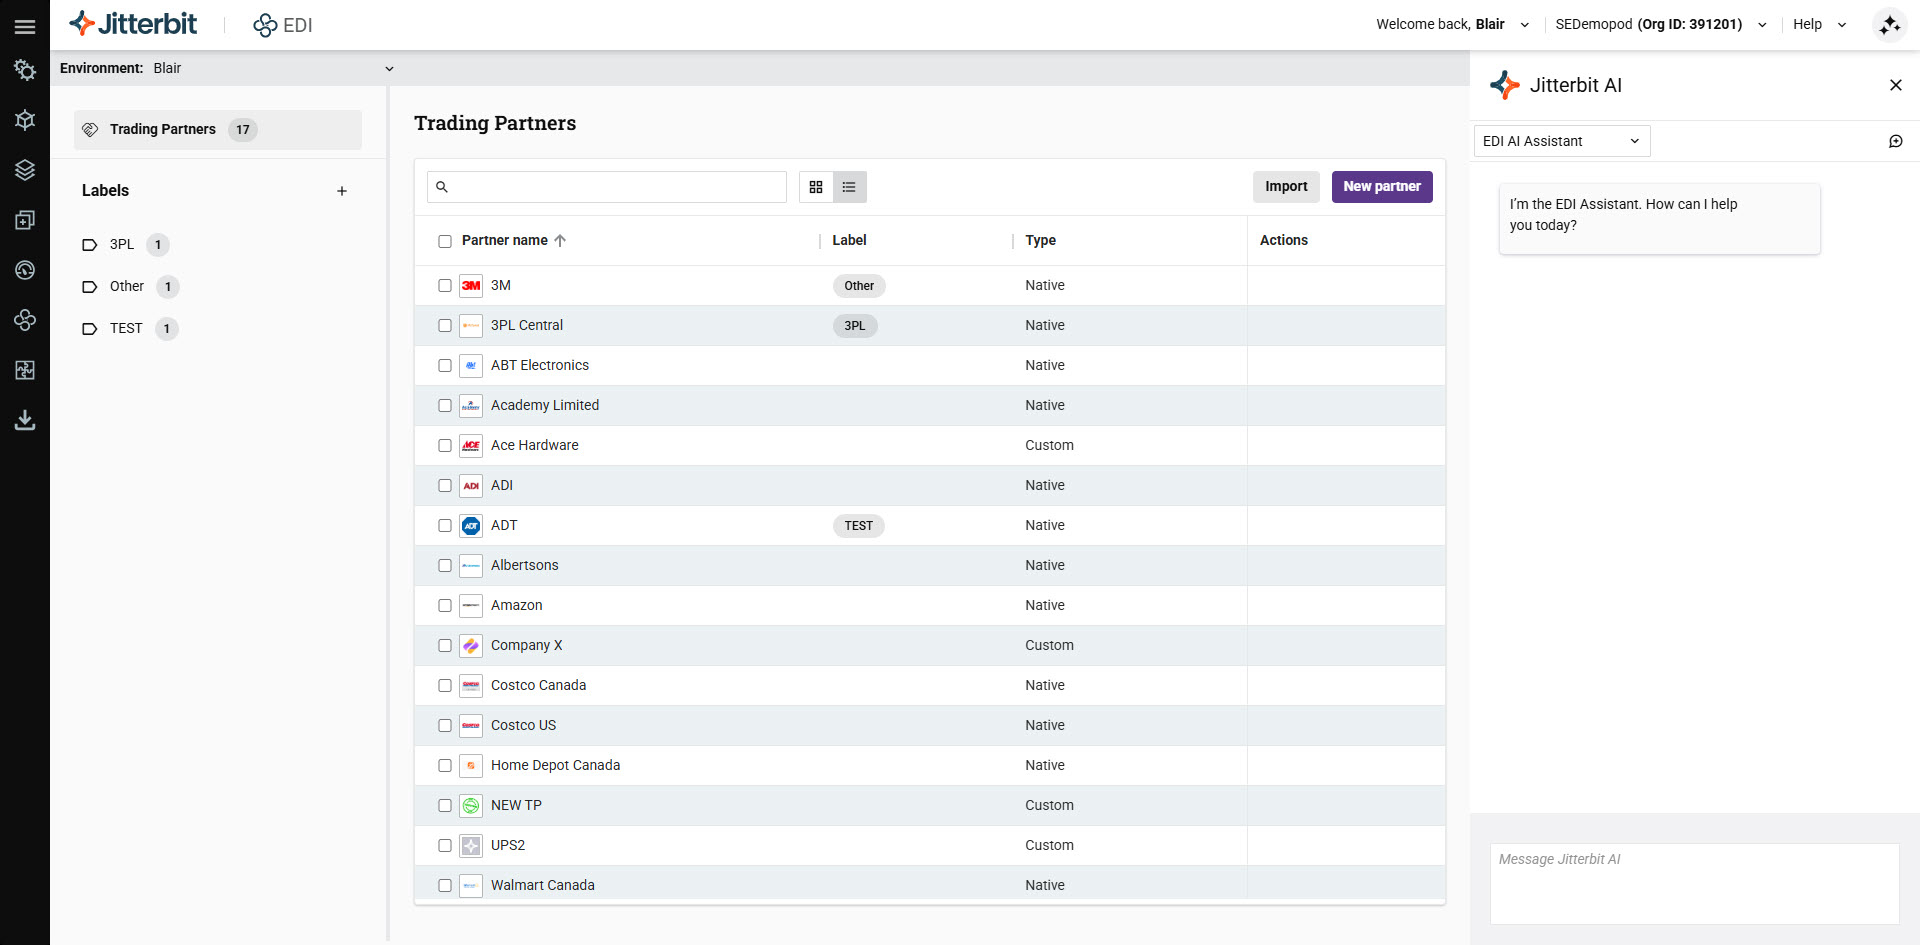Click the EDI Assistant greeting message
This screenshot has height=945, width=1920.
click(x=1659, y=219)
